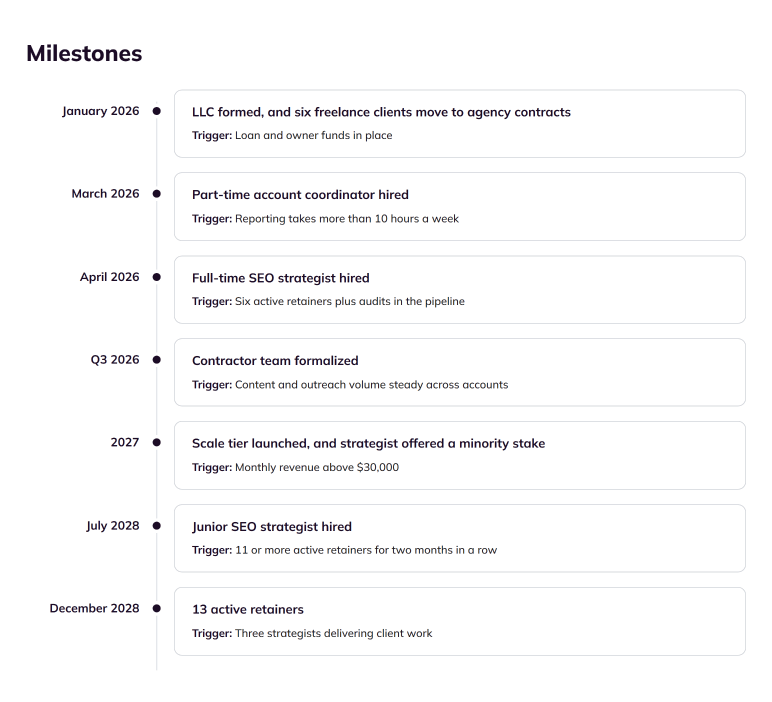Click the July 2028 timeline dot
The image size is (772, 702).
(157, 526)
